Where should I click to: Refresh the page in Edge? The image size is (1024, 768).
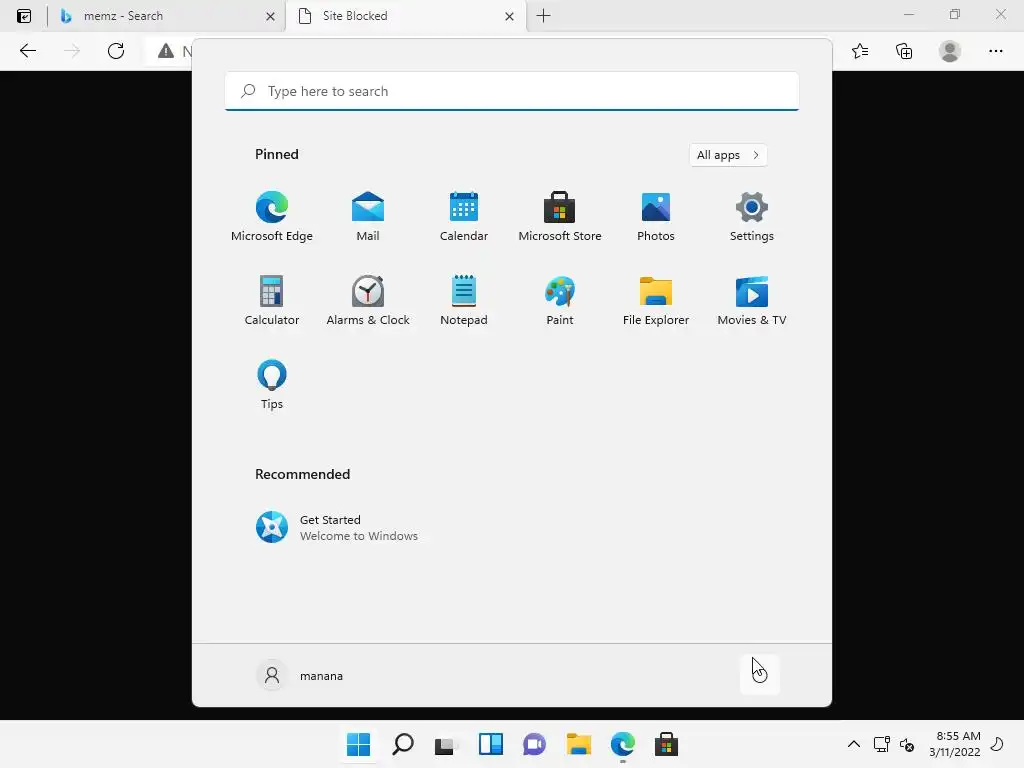click(x=116, y=51)
